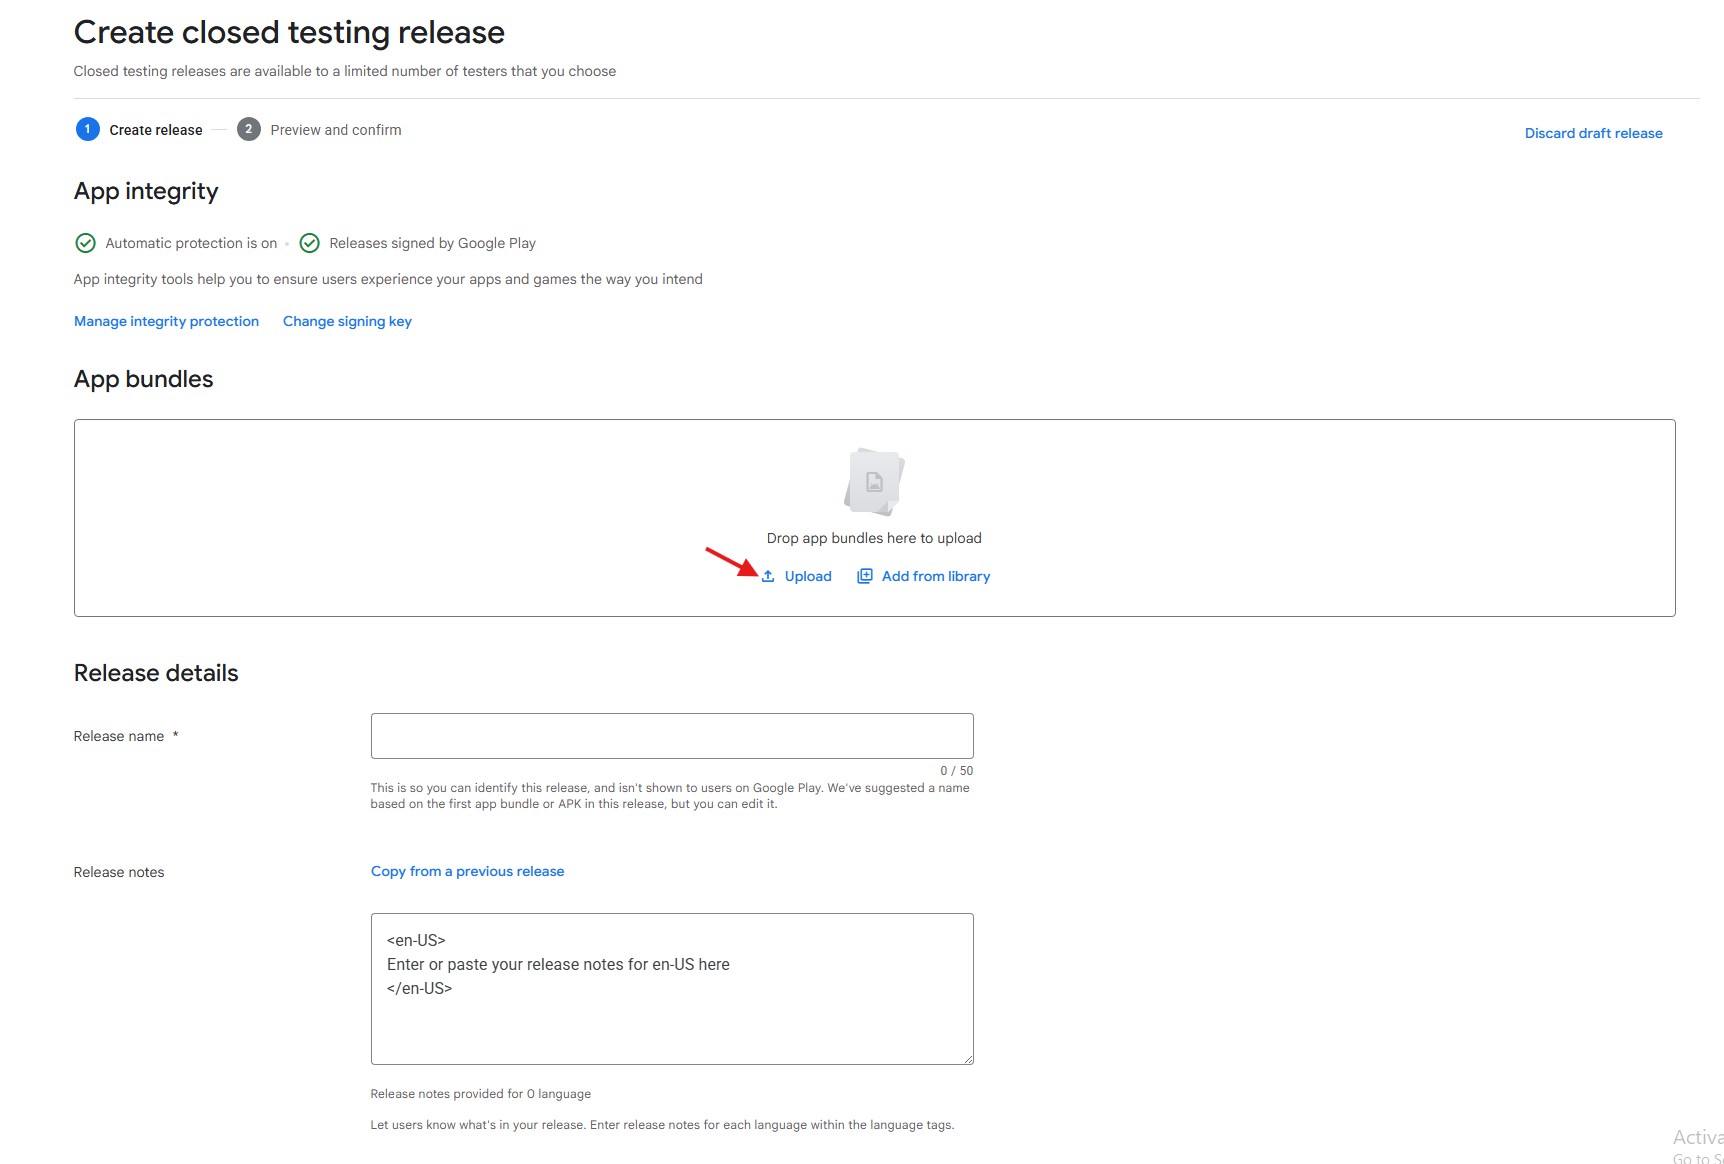The image size is (1724, 1164).
Task: Open Copy from a previous release
Action: (x=467, y=871)
